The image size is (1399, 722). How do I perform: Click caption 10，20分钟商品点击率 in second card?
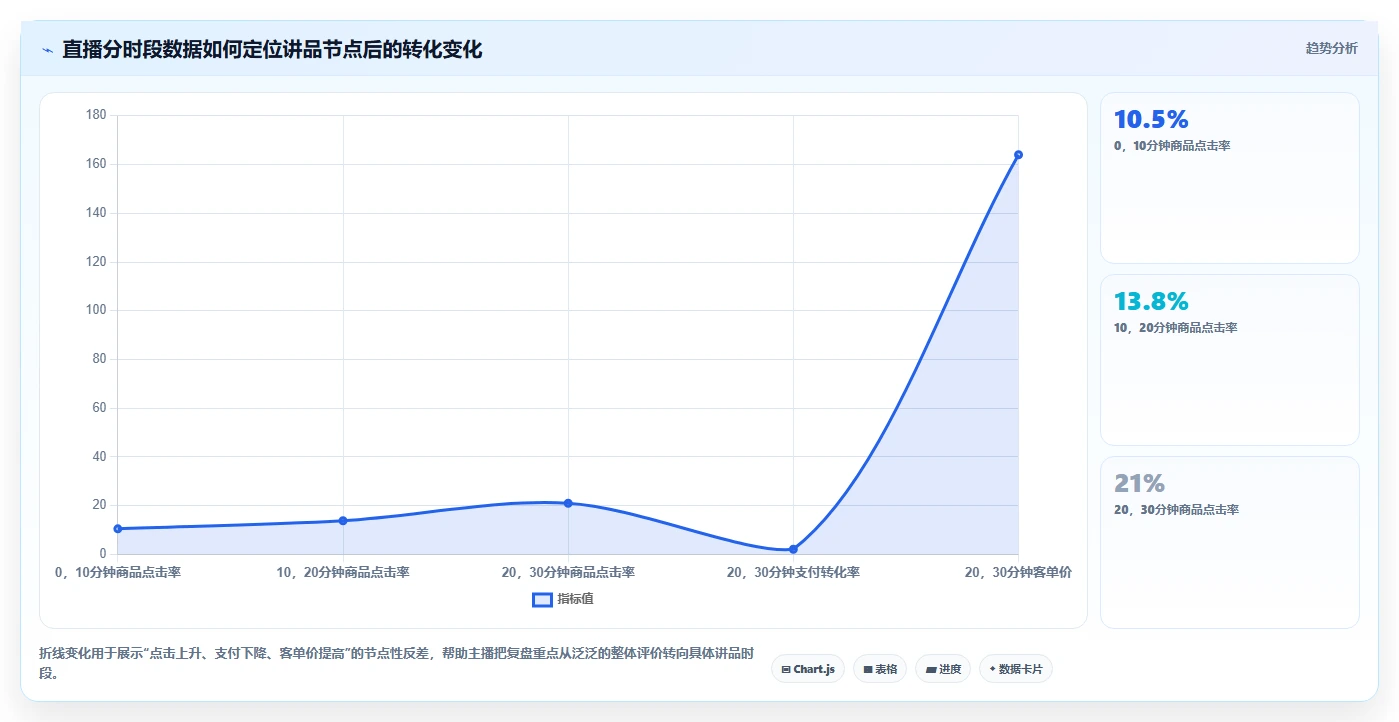tap(1175, 328)
